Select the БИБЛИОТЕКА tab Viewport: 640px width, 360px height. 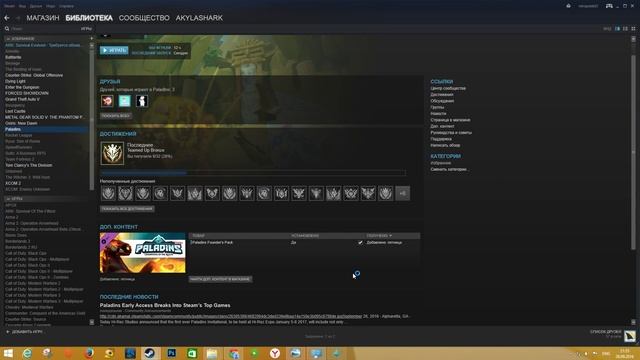tap(89, 18)
